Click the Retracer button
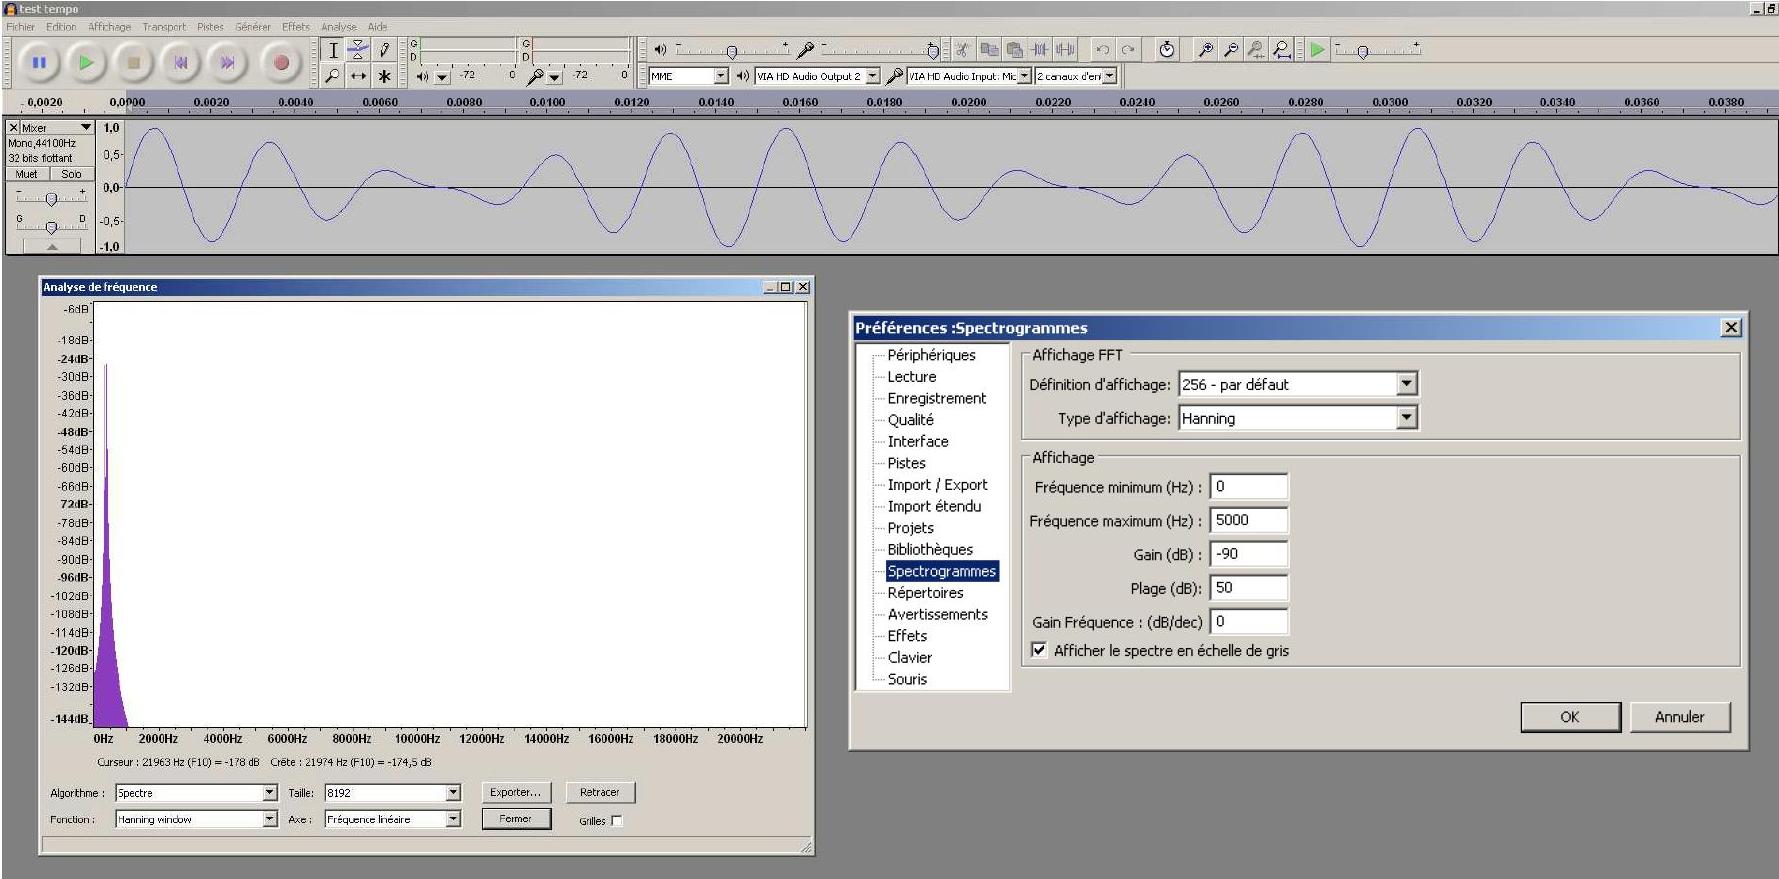 600,792
